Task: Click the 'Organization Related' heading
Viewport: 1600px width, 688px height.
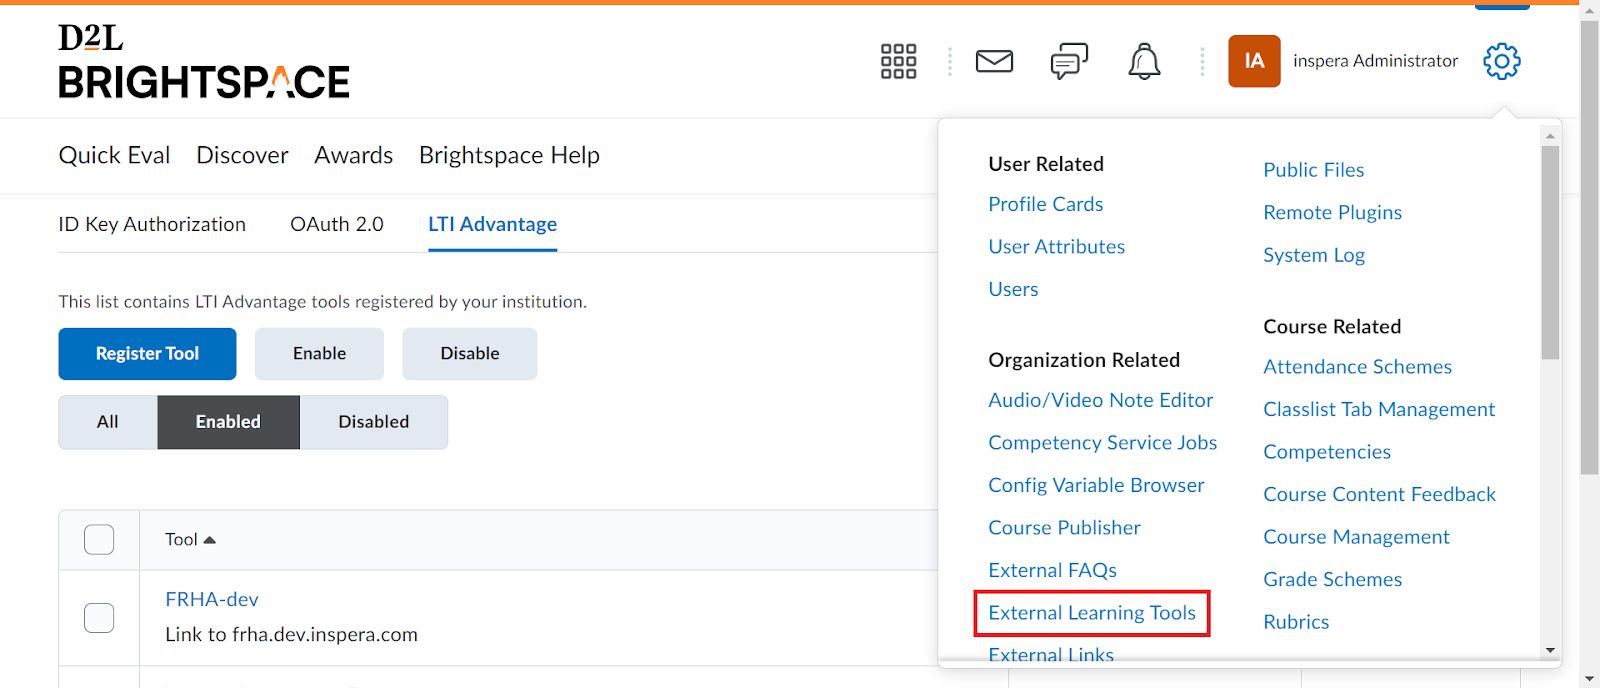Action: pyautogui.click(x=1084, y=360)
